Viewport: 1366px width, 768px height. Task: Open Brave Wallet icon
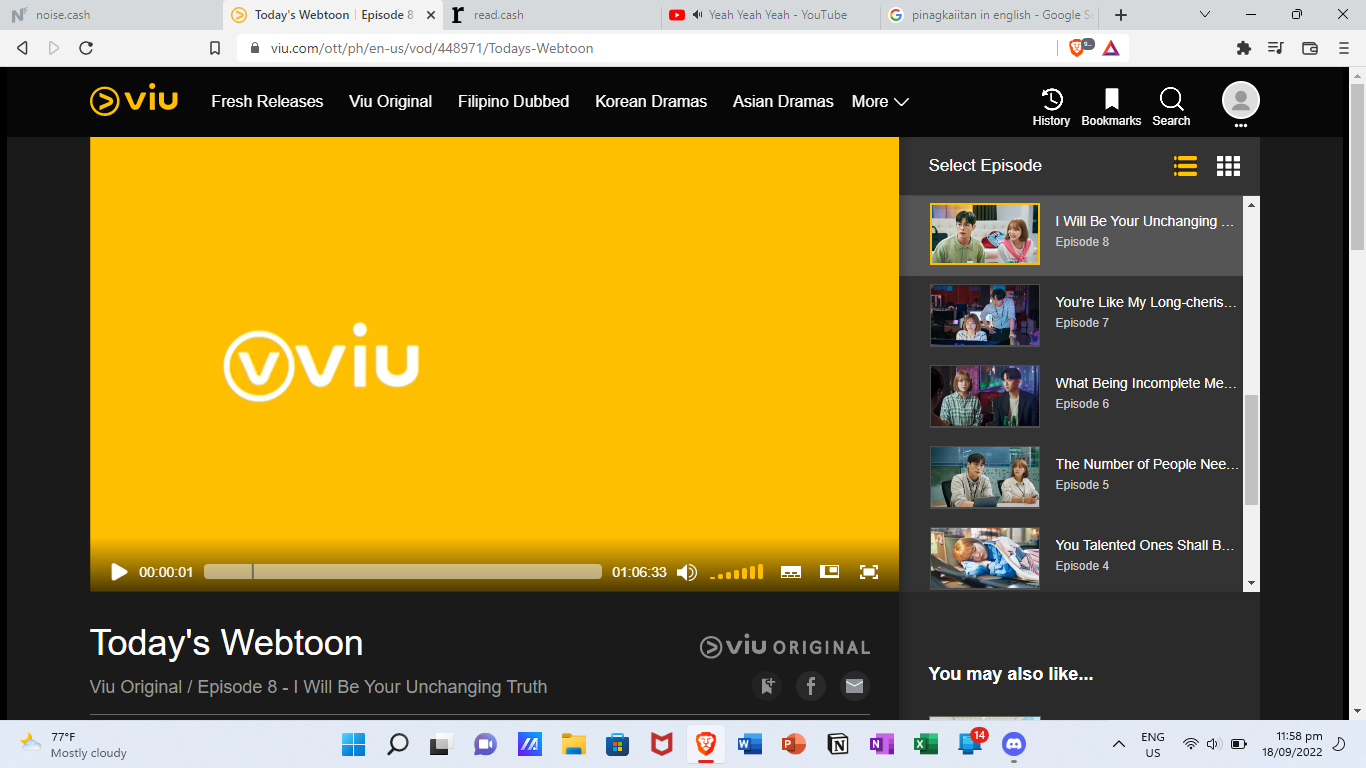pyautogui.click(x=1310, y=48)
